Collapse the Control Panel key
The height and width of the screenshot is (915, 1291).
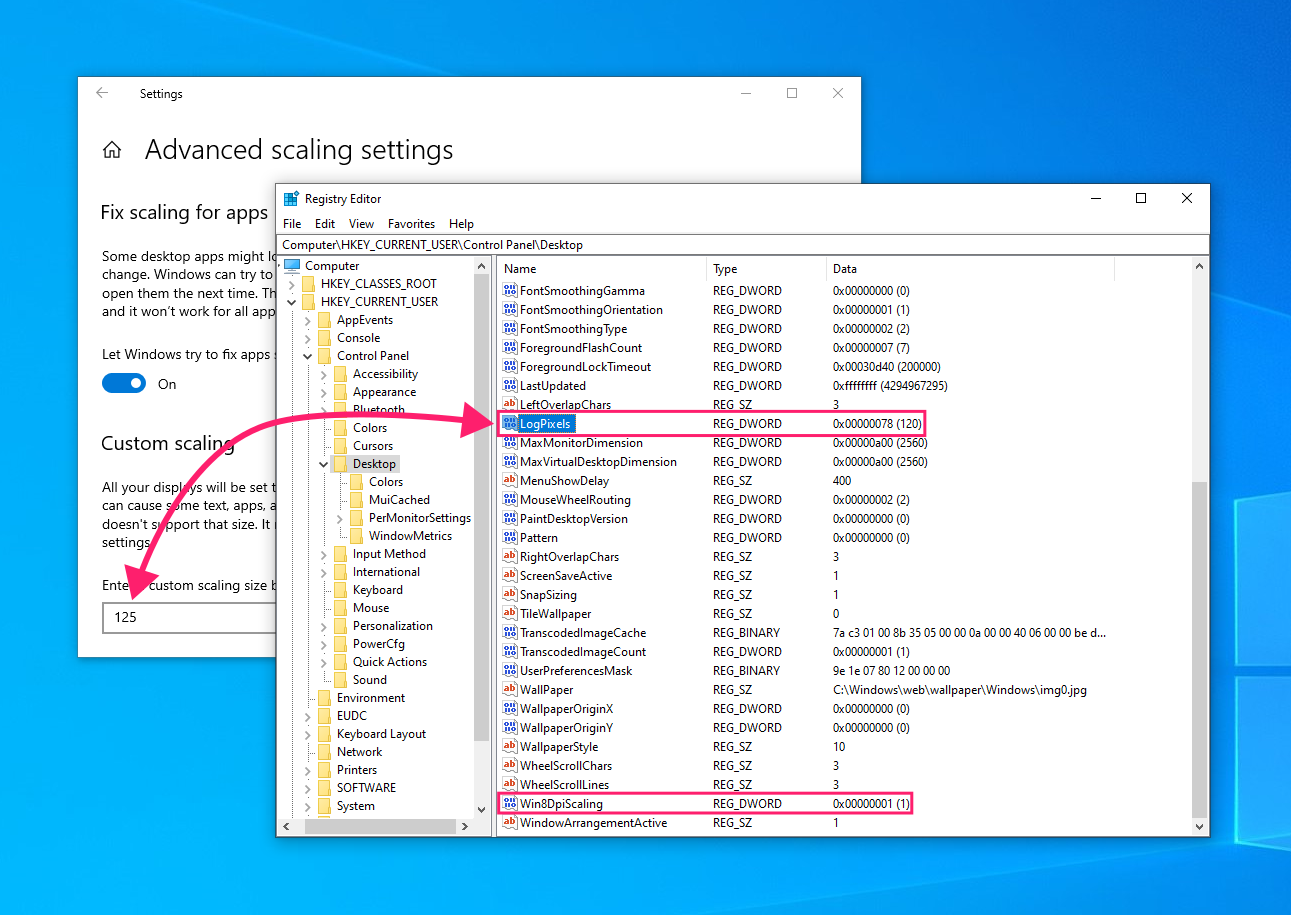coord(307,356)
